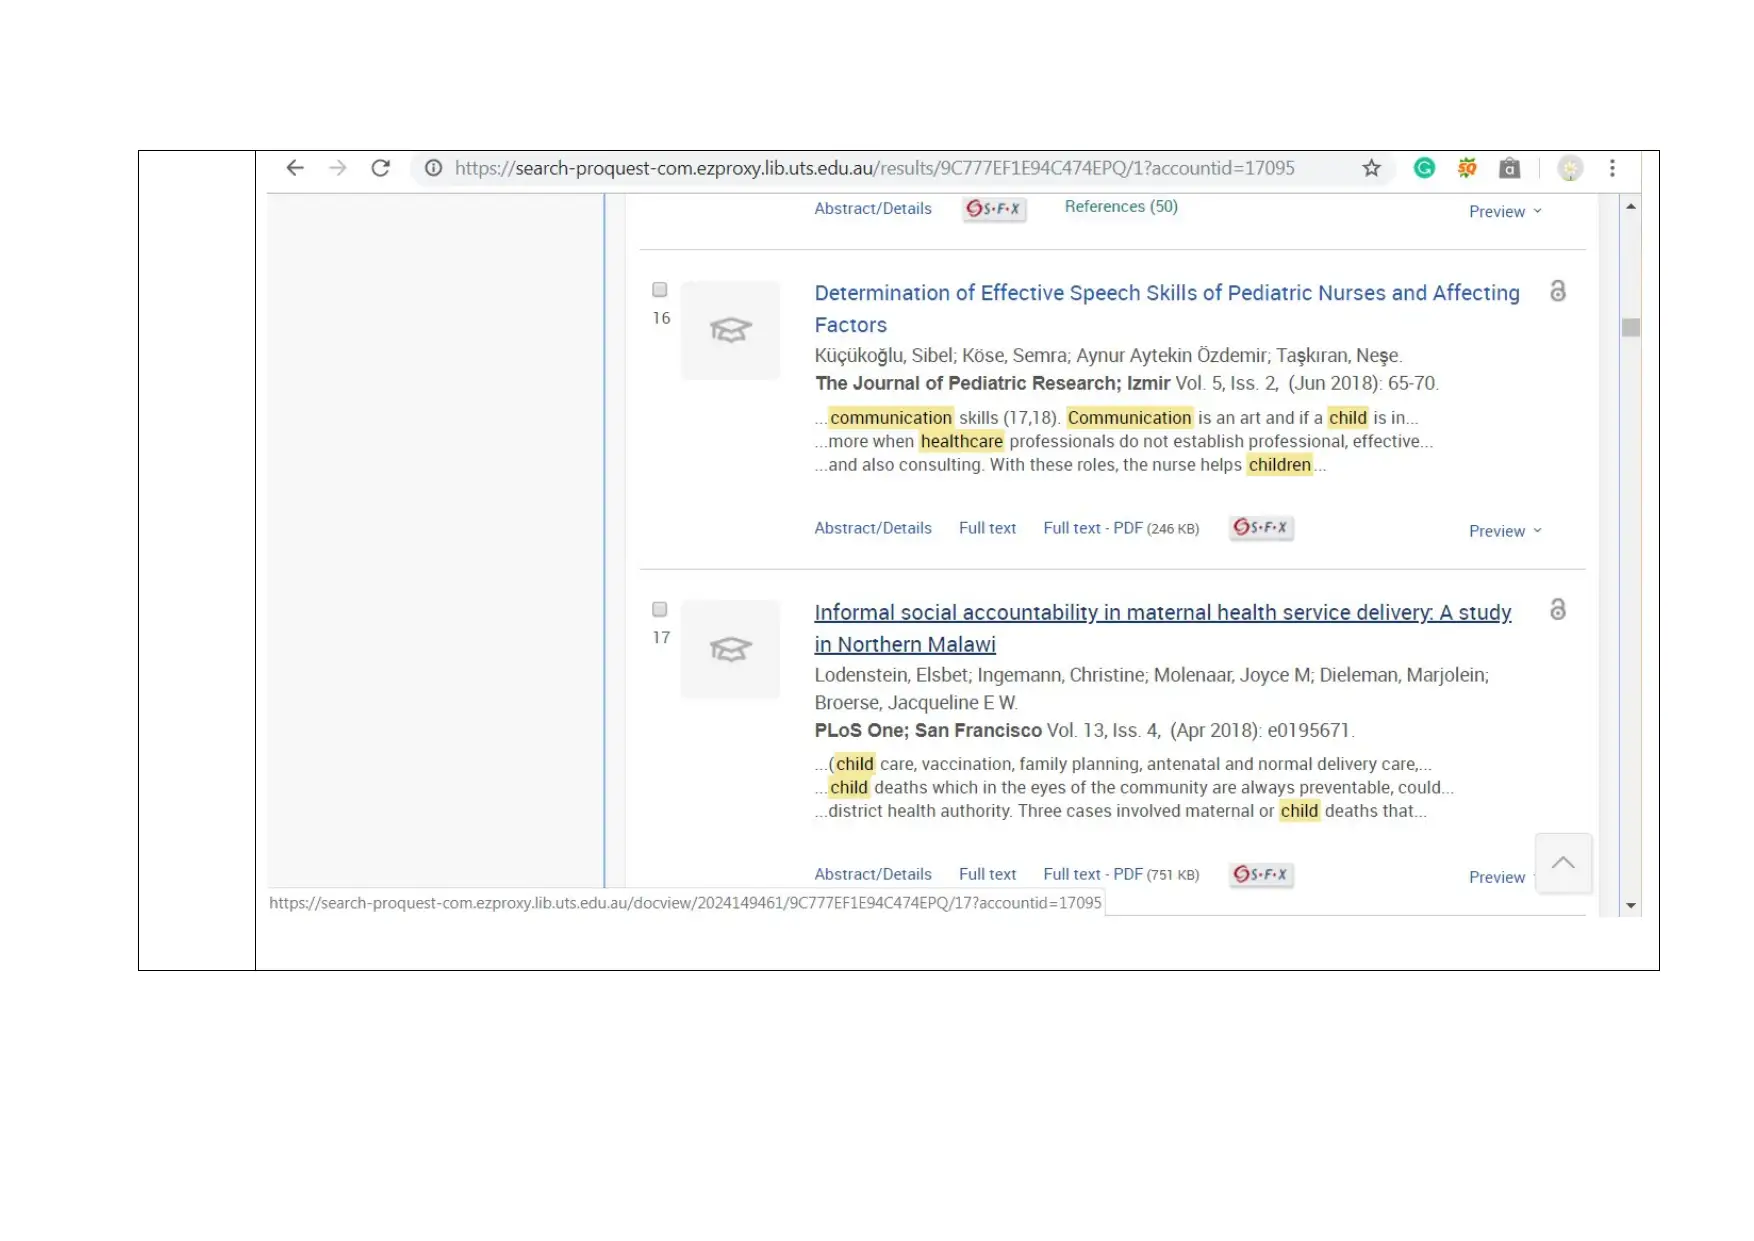Image resolution: width=1754 pixels, height=1241 pixels.
Task: Click the scholarly journal thumbnail for result 16
Action: tap(730, 330)
